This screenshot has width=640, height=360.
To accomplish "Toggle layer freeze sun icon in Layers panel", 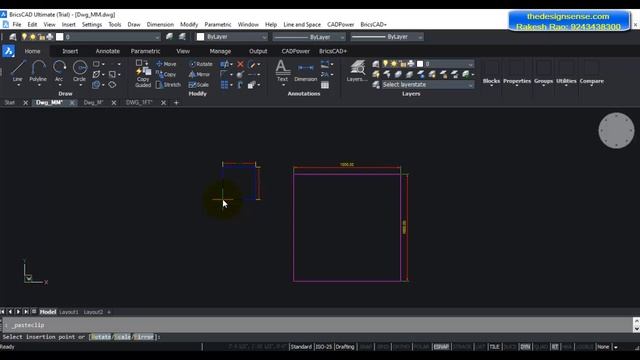I will [x=394, y=64].
